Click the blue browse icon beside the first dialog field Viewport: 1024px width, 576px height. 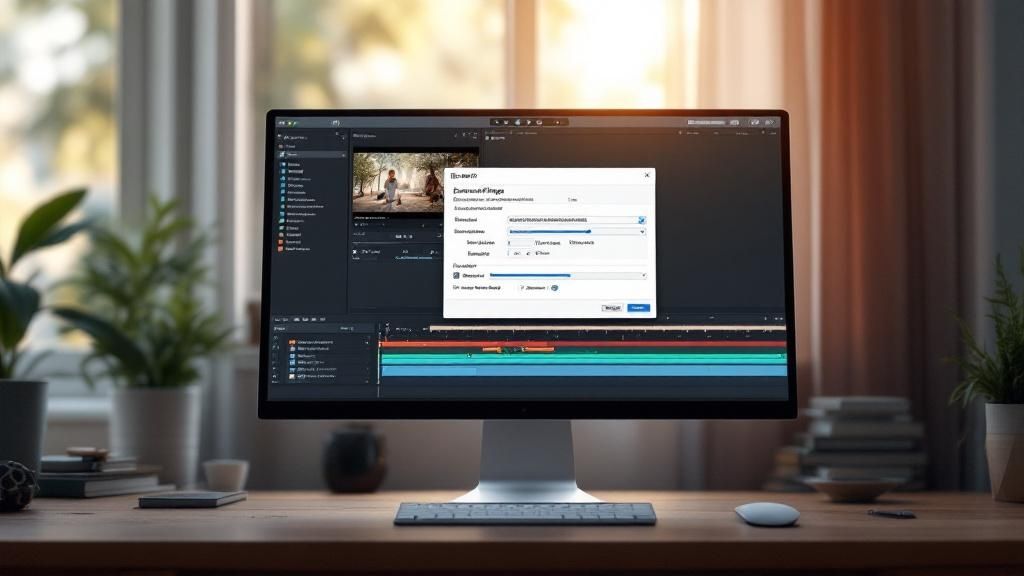pos(641,220)
